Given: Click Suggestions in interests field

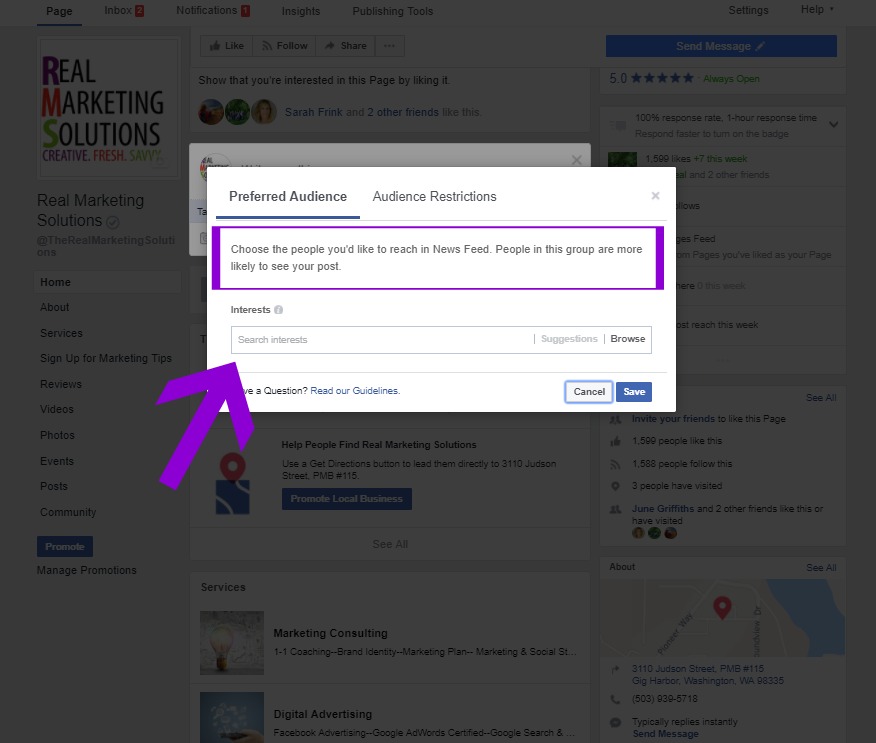Looking at the screenshot, I should pyautogui.click(x=569, y=339).
